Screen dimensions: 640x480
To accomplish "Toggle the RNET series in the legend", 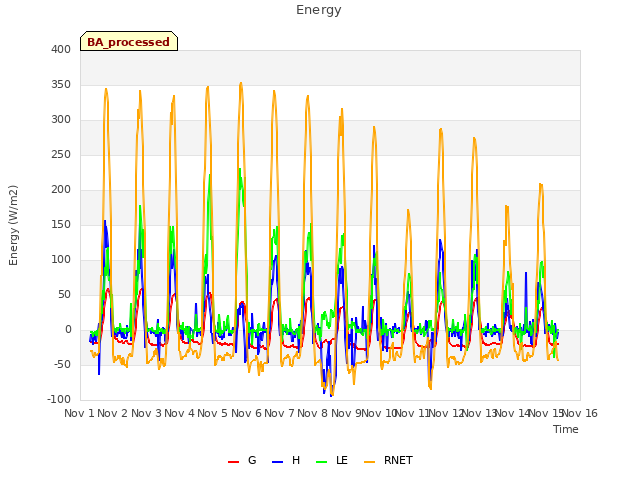I will pyautogui.click(x=388, y=460).
